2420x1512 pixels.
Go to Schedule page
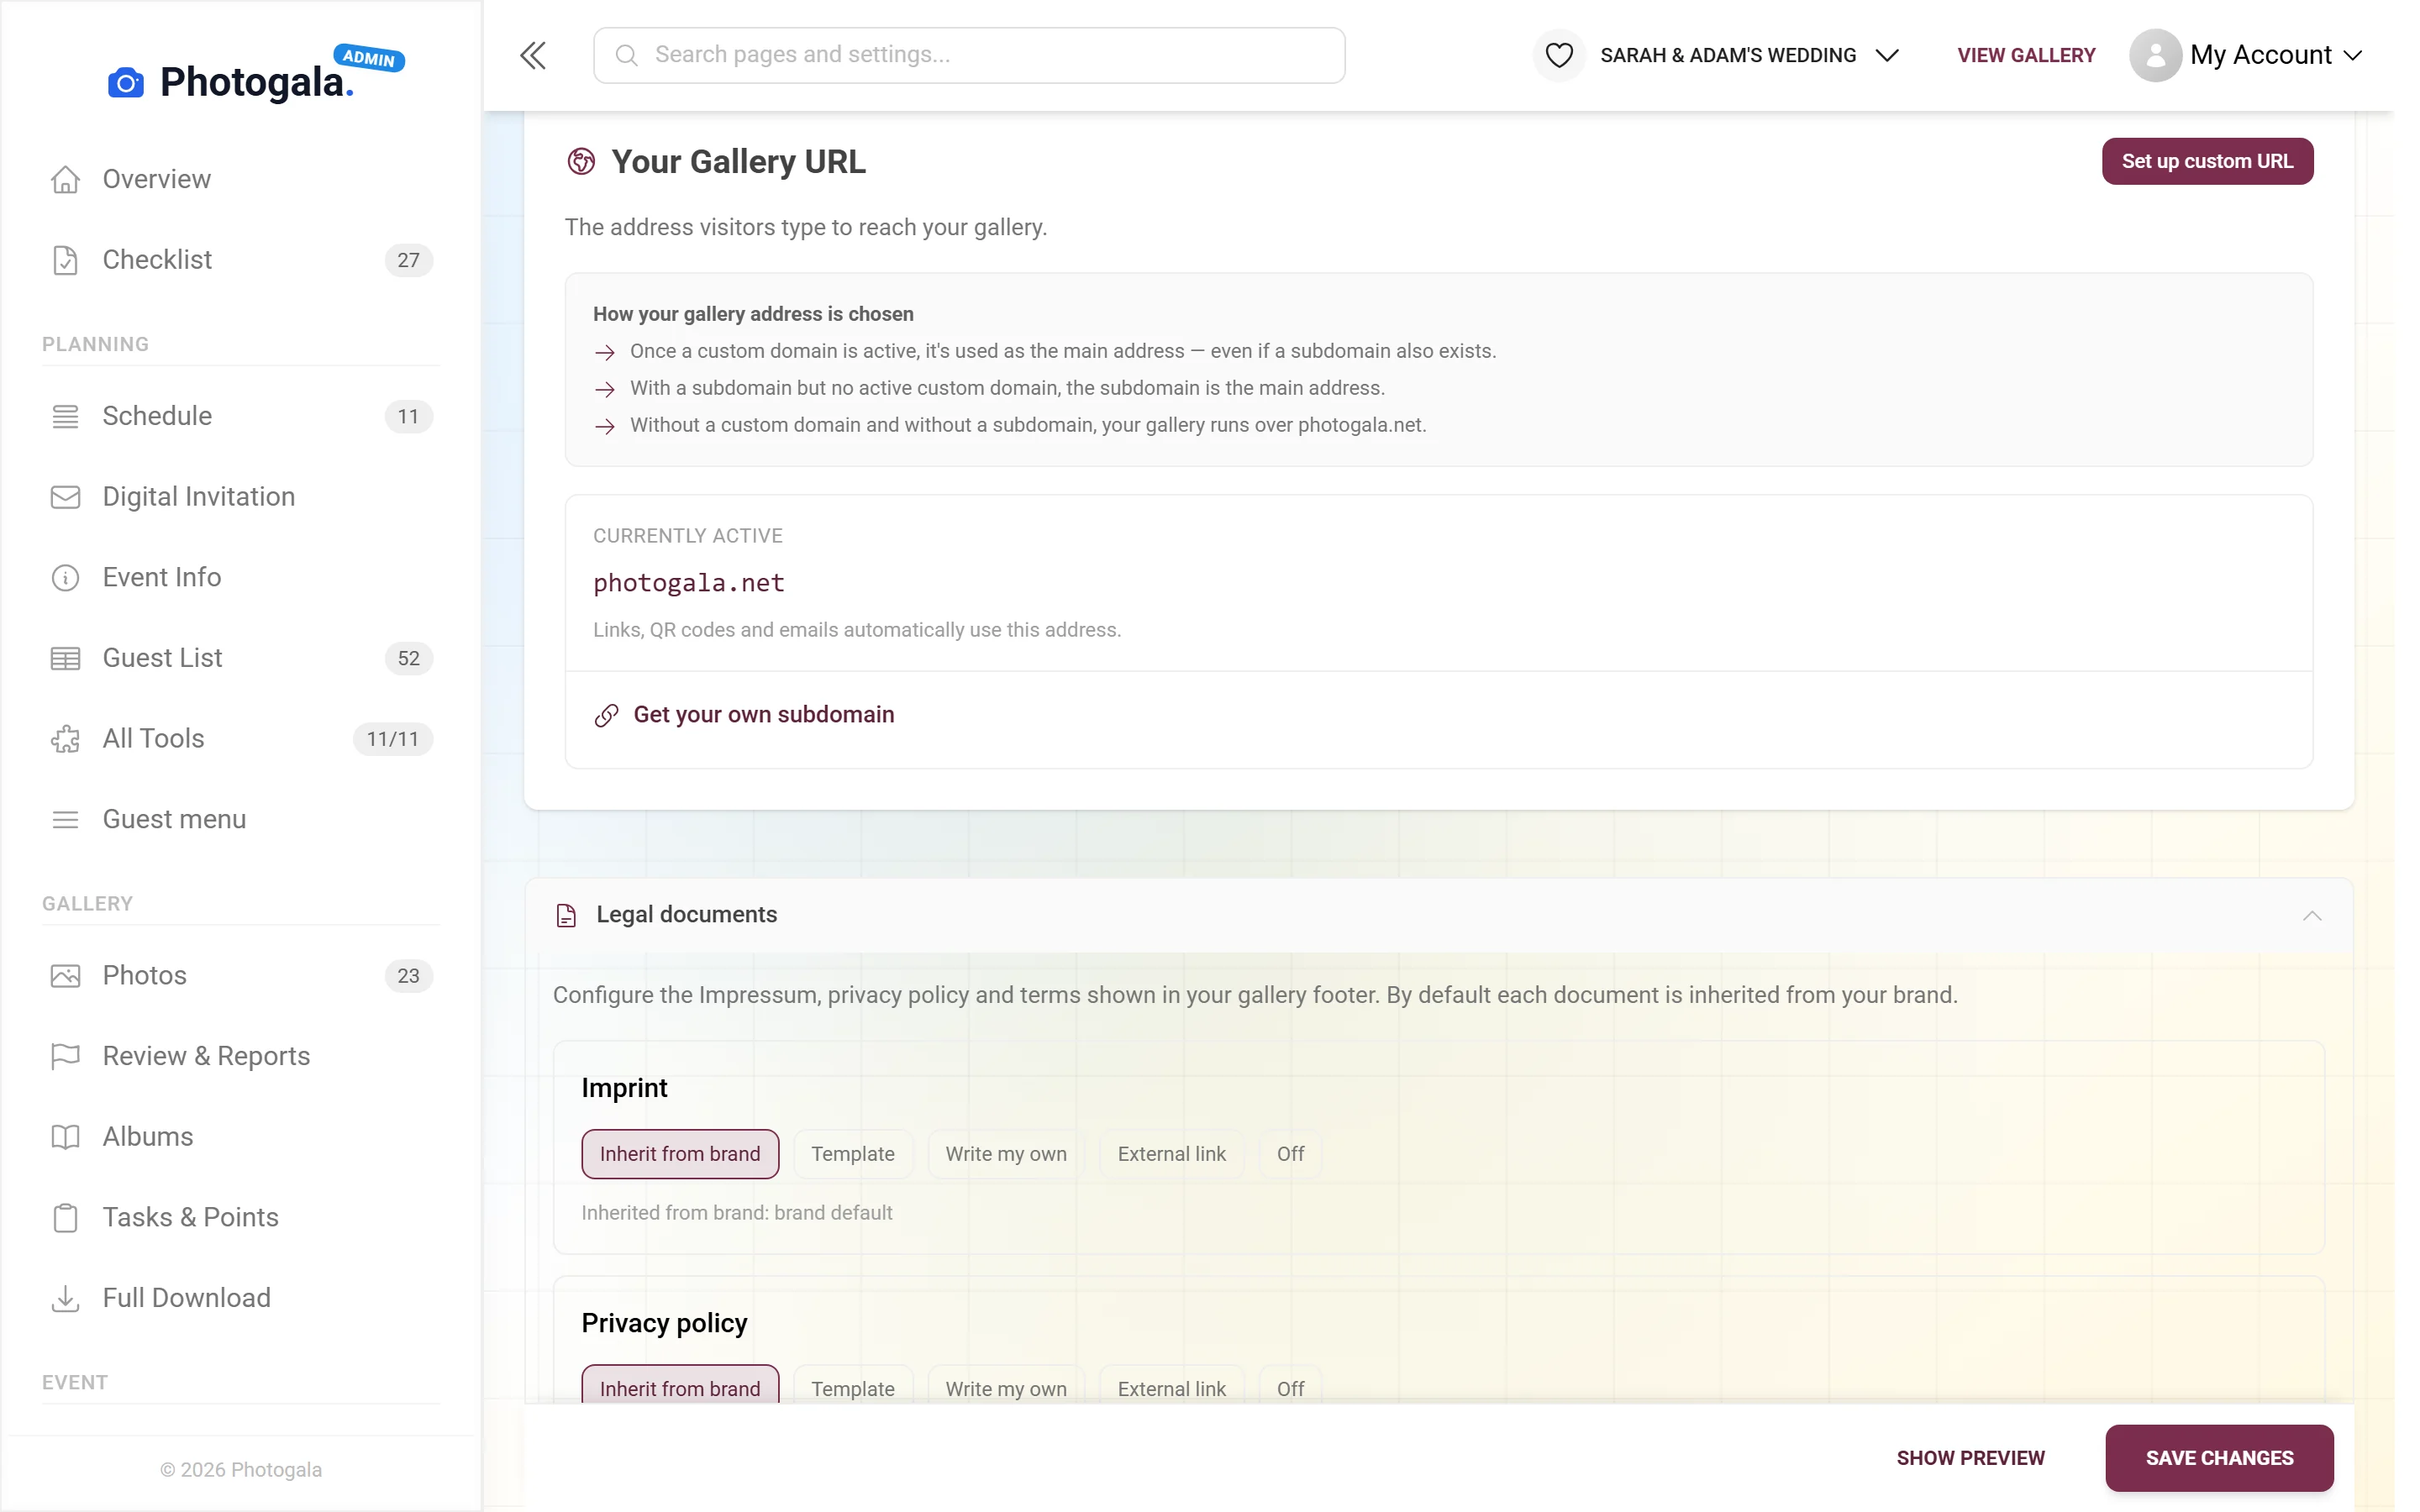(x=241, y=416)
